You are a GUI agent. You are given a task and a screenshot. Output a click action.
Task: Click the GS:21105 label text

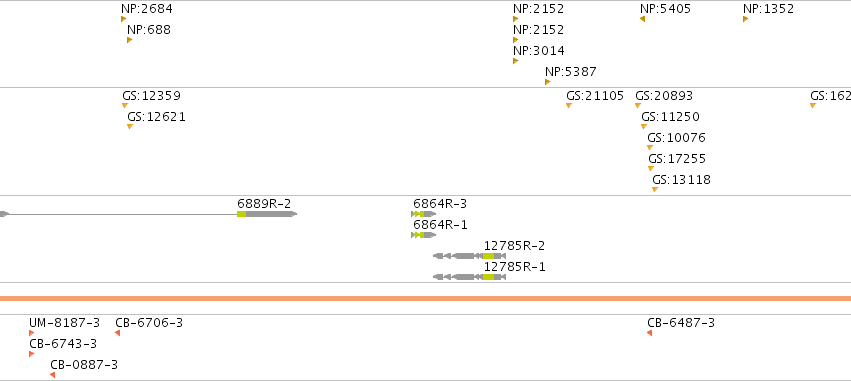coord(595,96)
